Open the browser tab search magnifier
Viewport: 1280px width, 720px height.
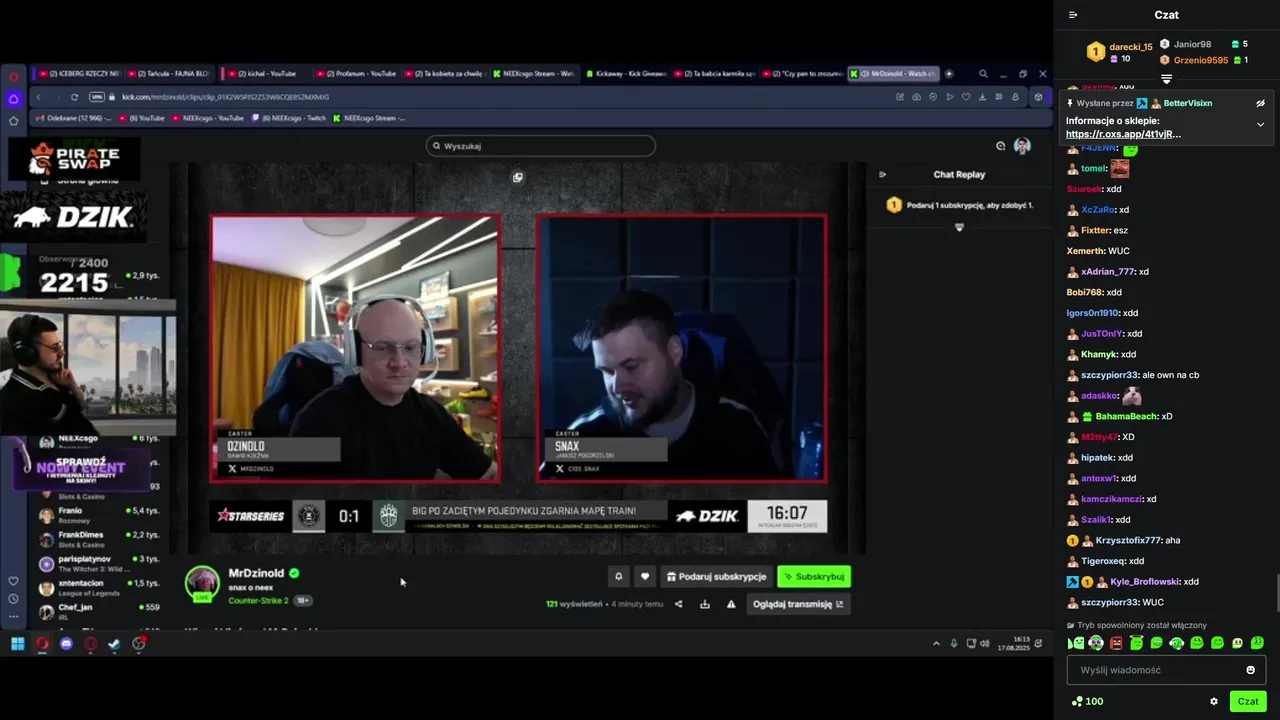pyautogui.click(x=983, y=73)
